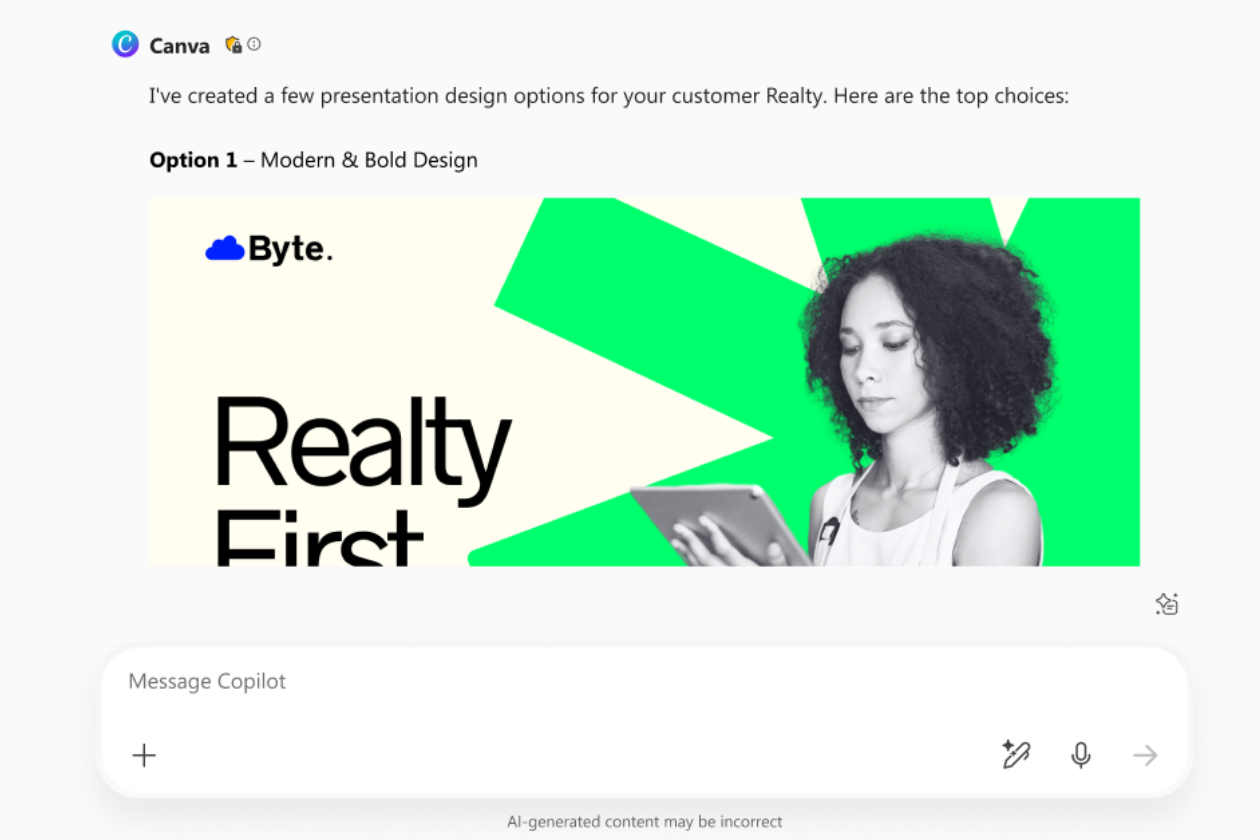Open the shield and lock security icon

(233, 44)
